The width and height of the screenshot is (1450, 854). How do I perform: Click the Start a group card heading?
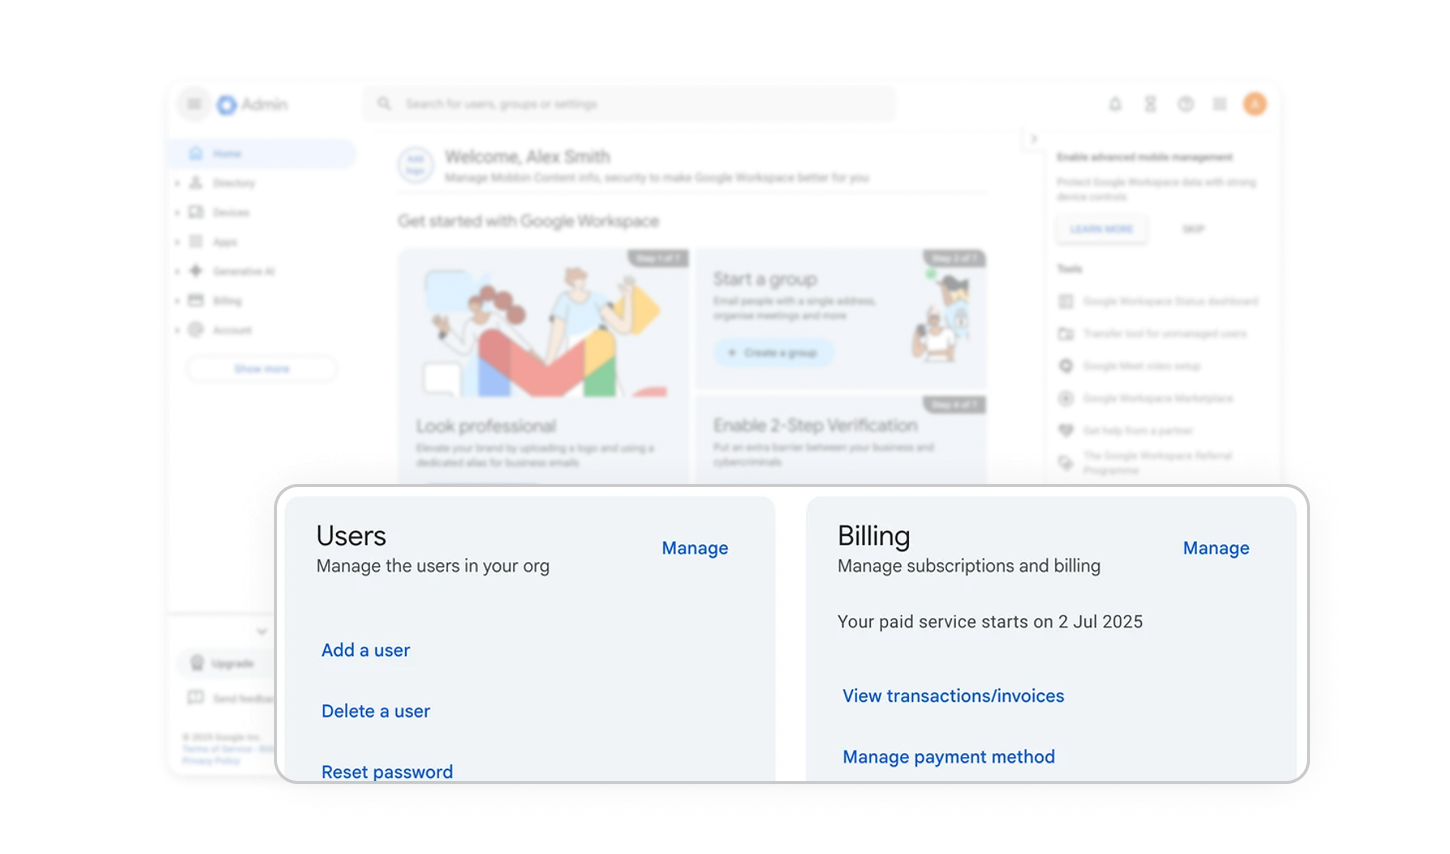[765, 279]
